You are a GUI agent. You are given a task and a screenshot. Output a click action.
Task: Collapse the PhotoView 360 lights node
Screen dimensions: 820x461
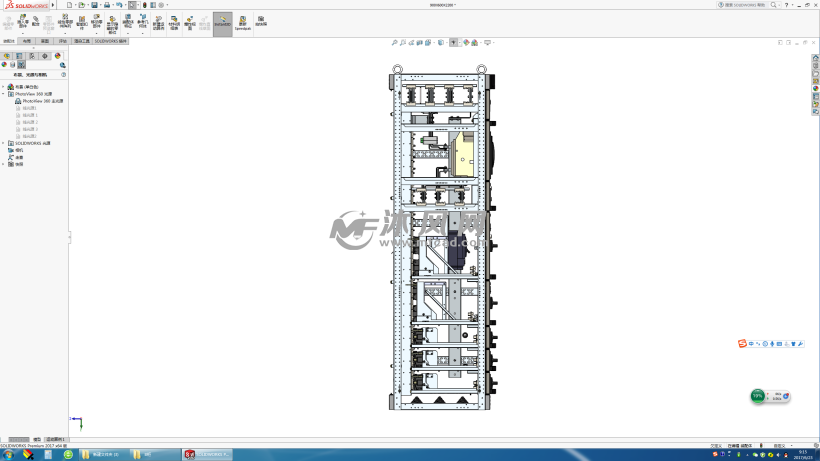pos(3,94)
